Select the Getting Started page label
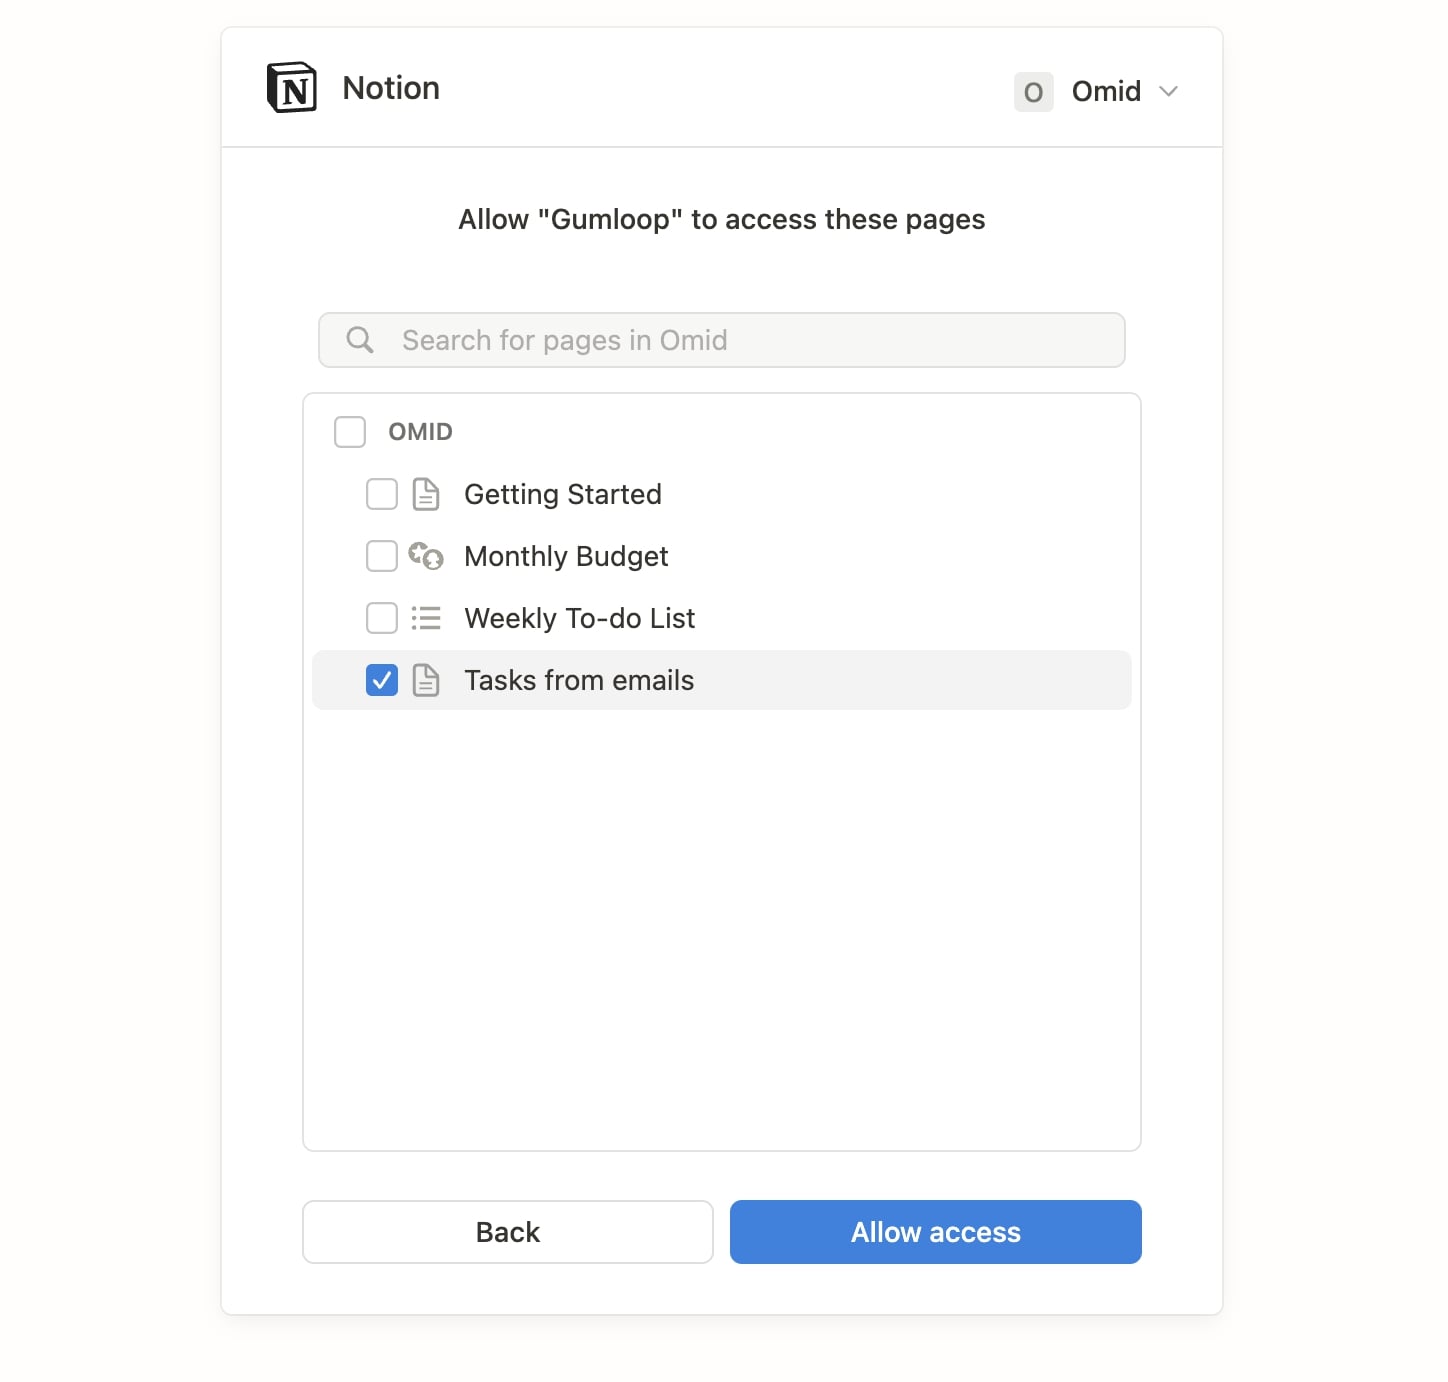The width and height of the screenshot is (1448, 1382). (x=563, y=494)
